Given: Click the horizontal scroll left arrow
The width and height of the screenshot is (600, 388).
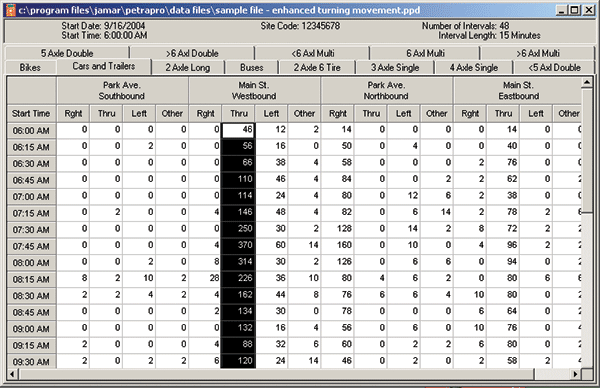Looking at the screenshot, I should [12, 374].
